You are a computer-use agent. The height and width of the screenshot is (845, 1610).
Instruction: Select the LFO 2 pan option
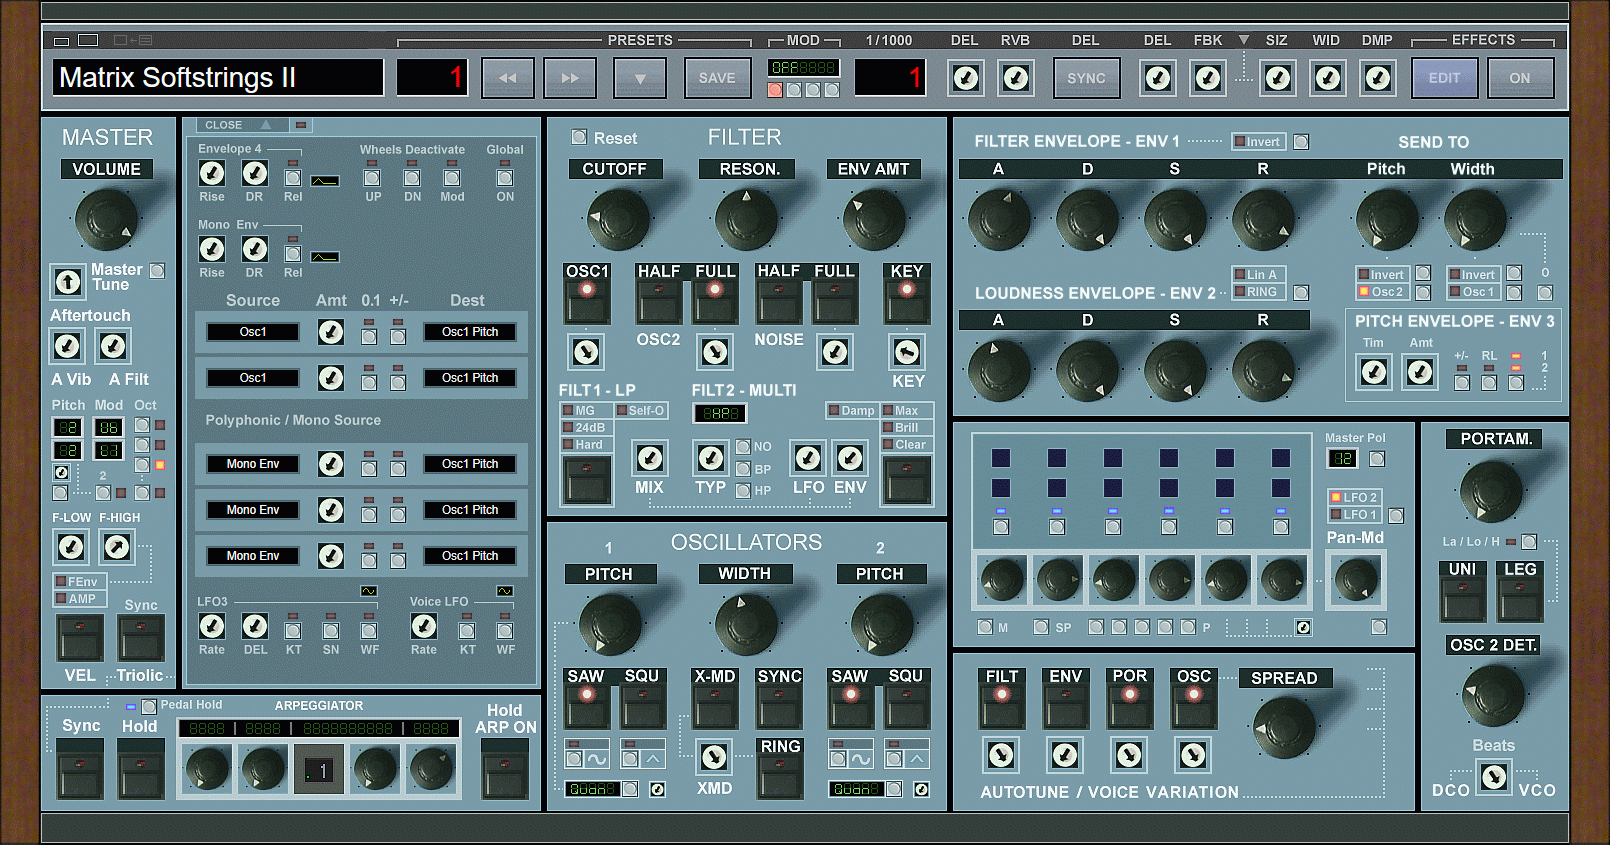(1353, 497)
